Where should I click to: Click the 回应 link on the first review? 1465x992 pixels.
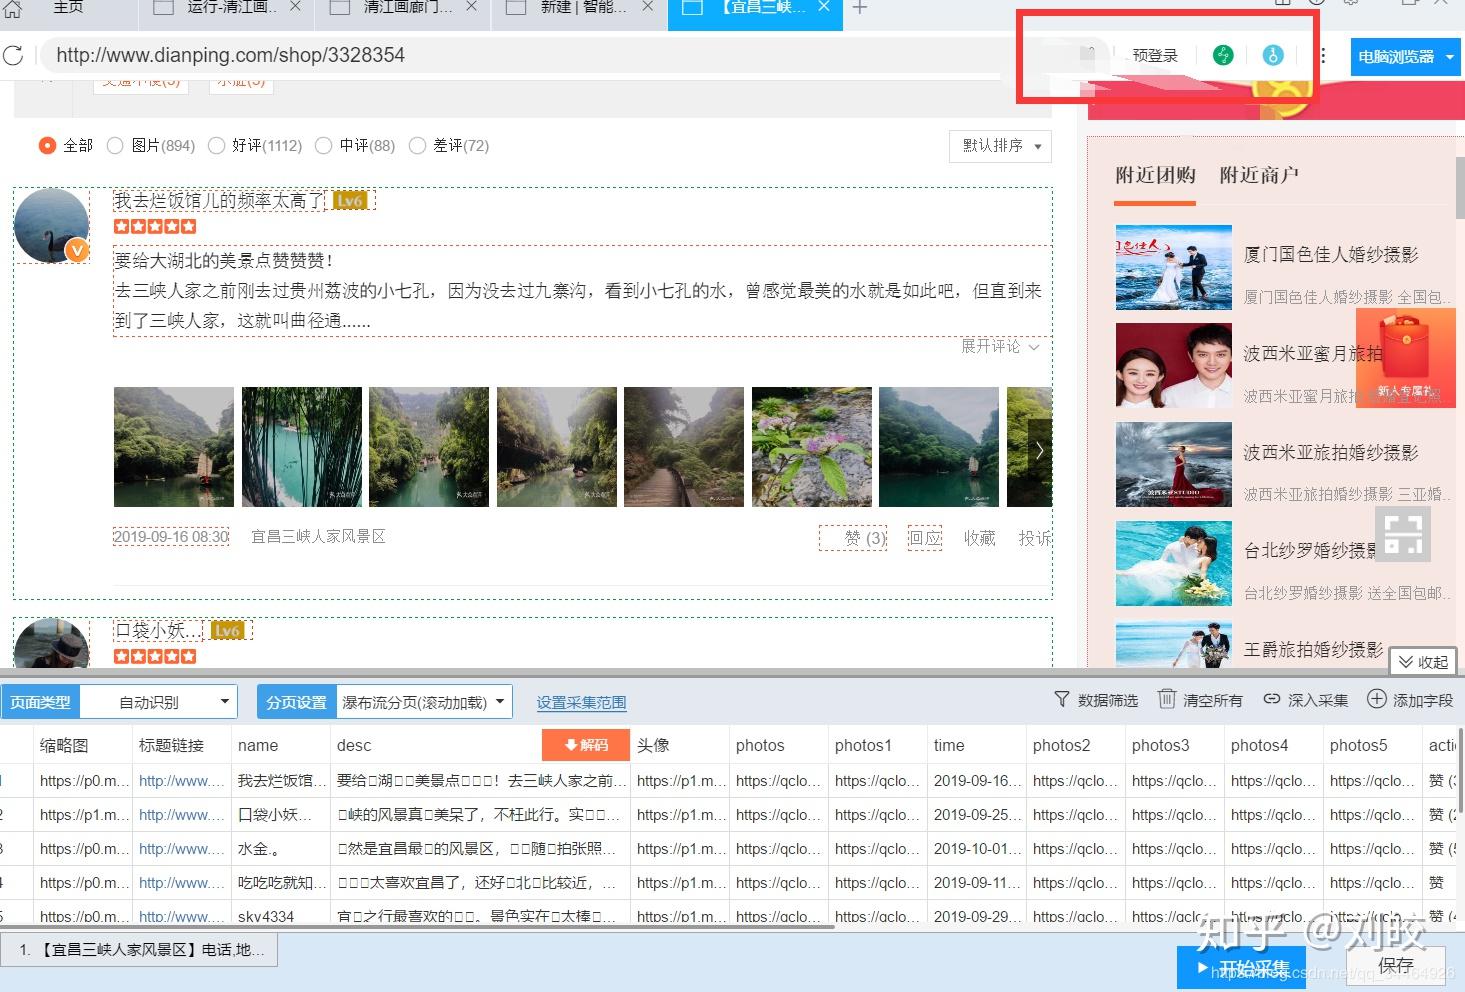click(925, 538)
